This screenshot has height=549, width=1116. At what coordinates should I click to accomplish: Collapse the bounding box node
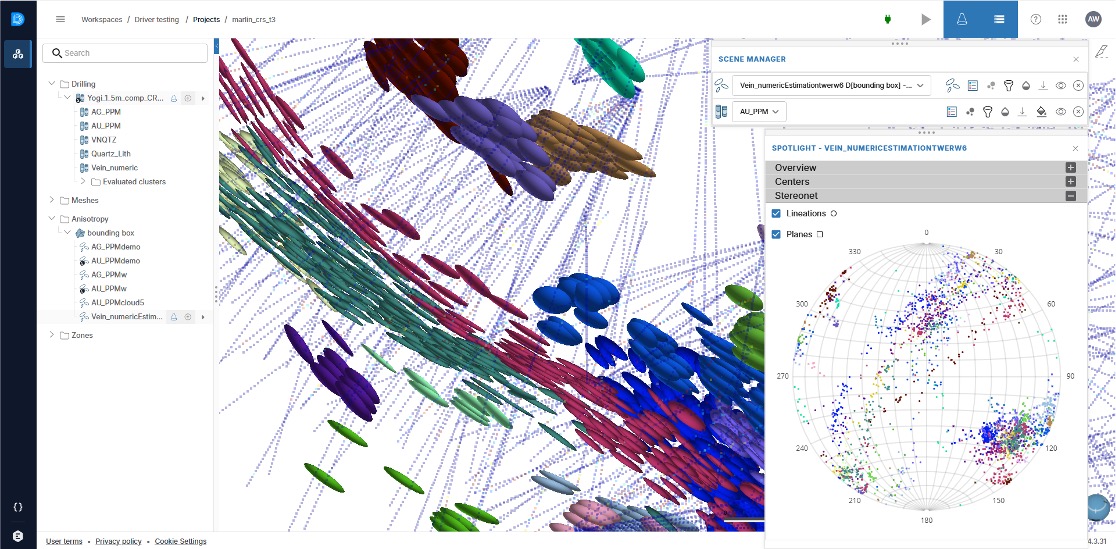click(x=67, y=233)
